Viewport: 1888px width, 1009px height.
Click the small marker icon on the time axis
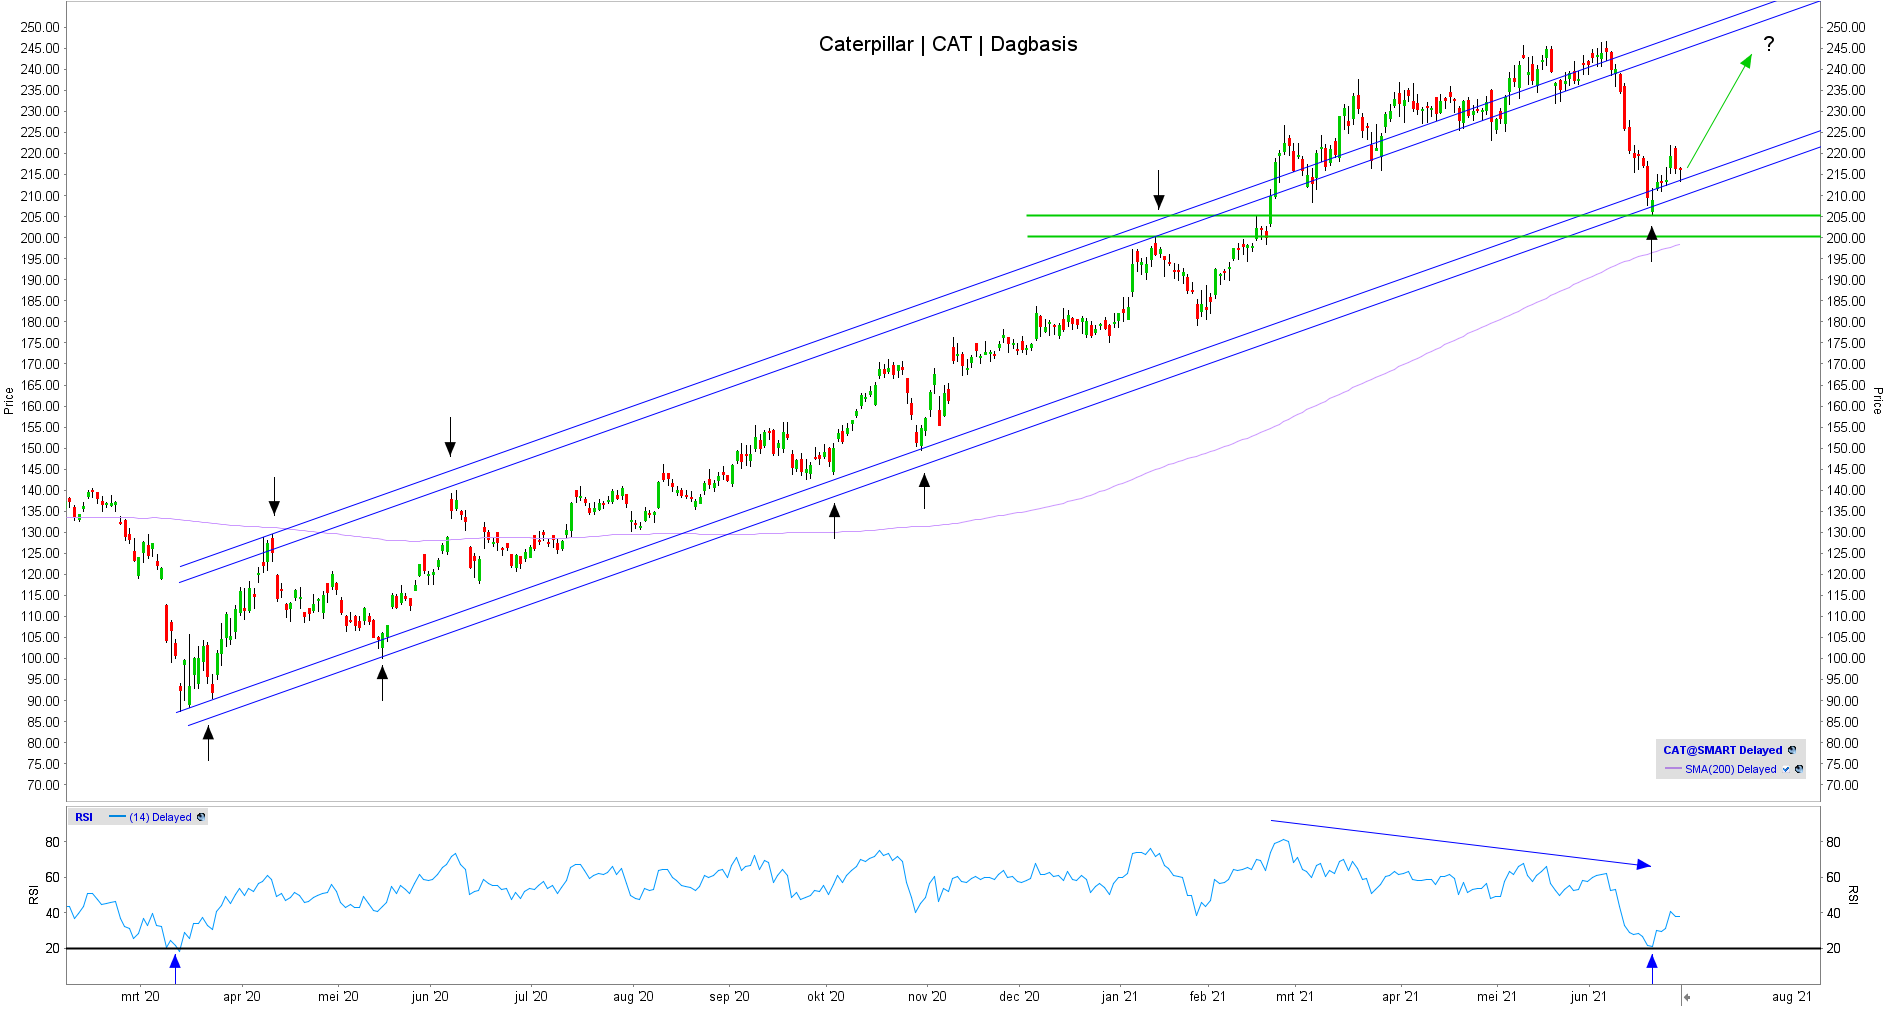(1686, 997)
